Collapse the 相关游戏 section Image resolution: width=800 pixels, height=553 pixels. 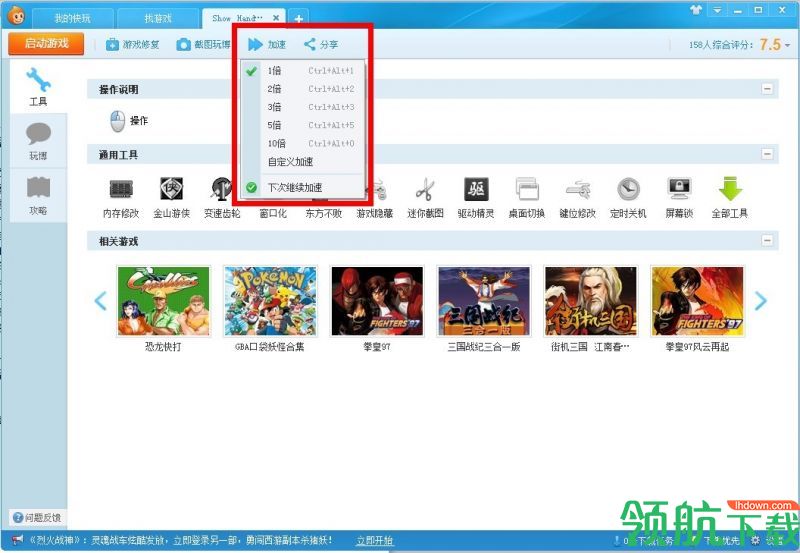coord(767,240)
